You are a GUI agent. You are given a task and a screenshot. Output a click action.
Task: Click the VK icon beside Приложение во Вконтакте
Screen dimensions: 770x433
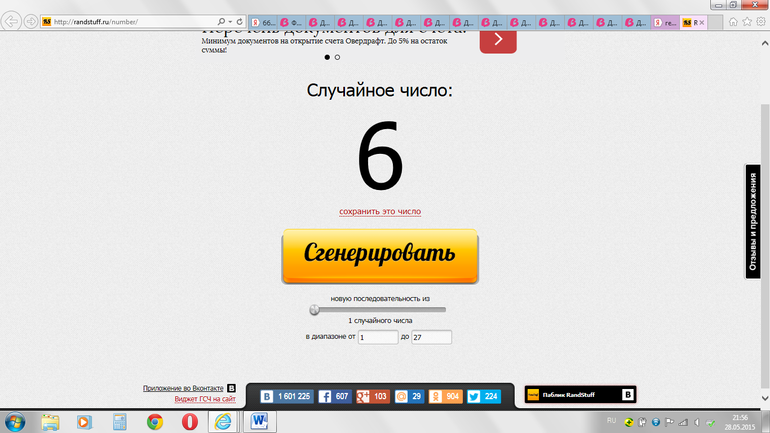tap(231, 388)
